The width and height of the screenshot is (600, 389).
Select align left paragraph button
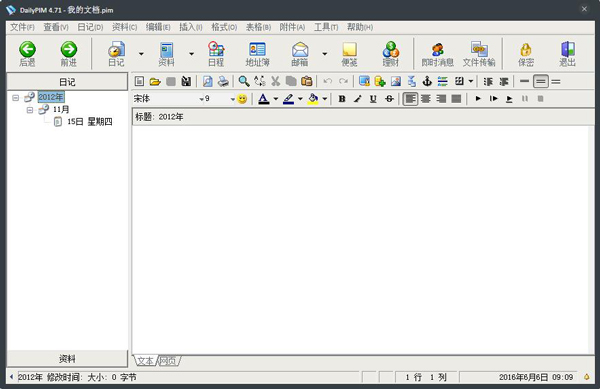pos(410,99)
